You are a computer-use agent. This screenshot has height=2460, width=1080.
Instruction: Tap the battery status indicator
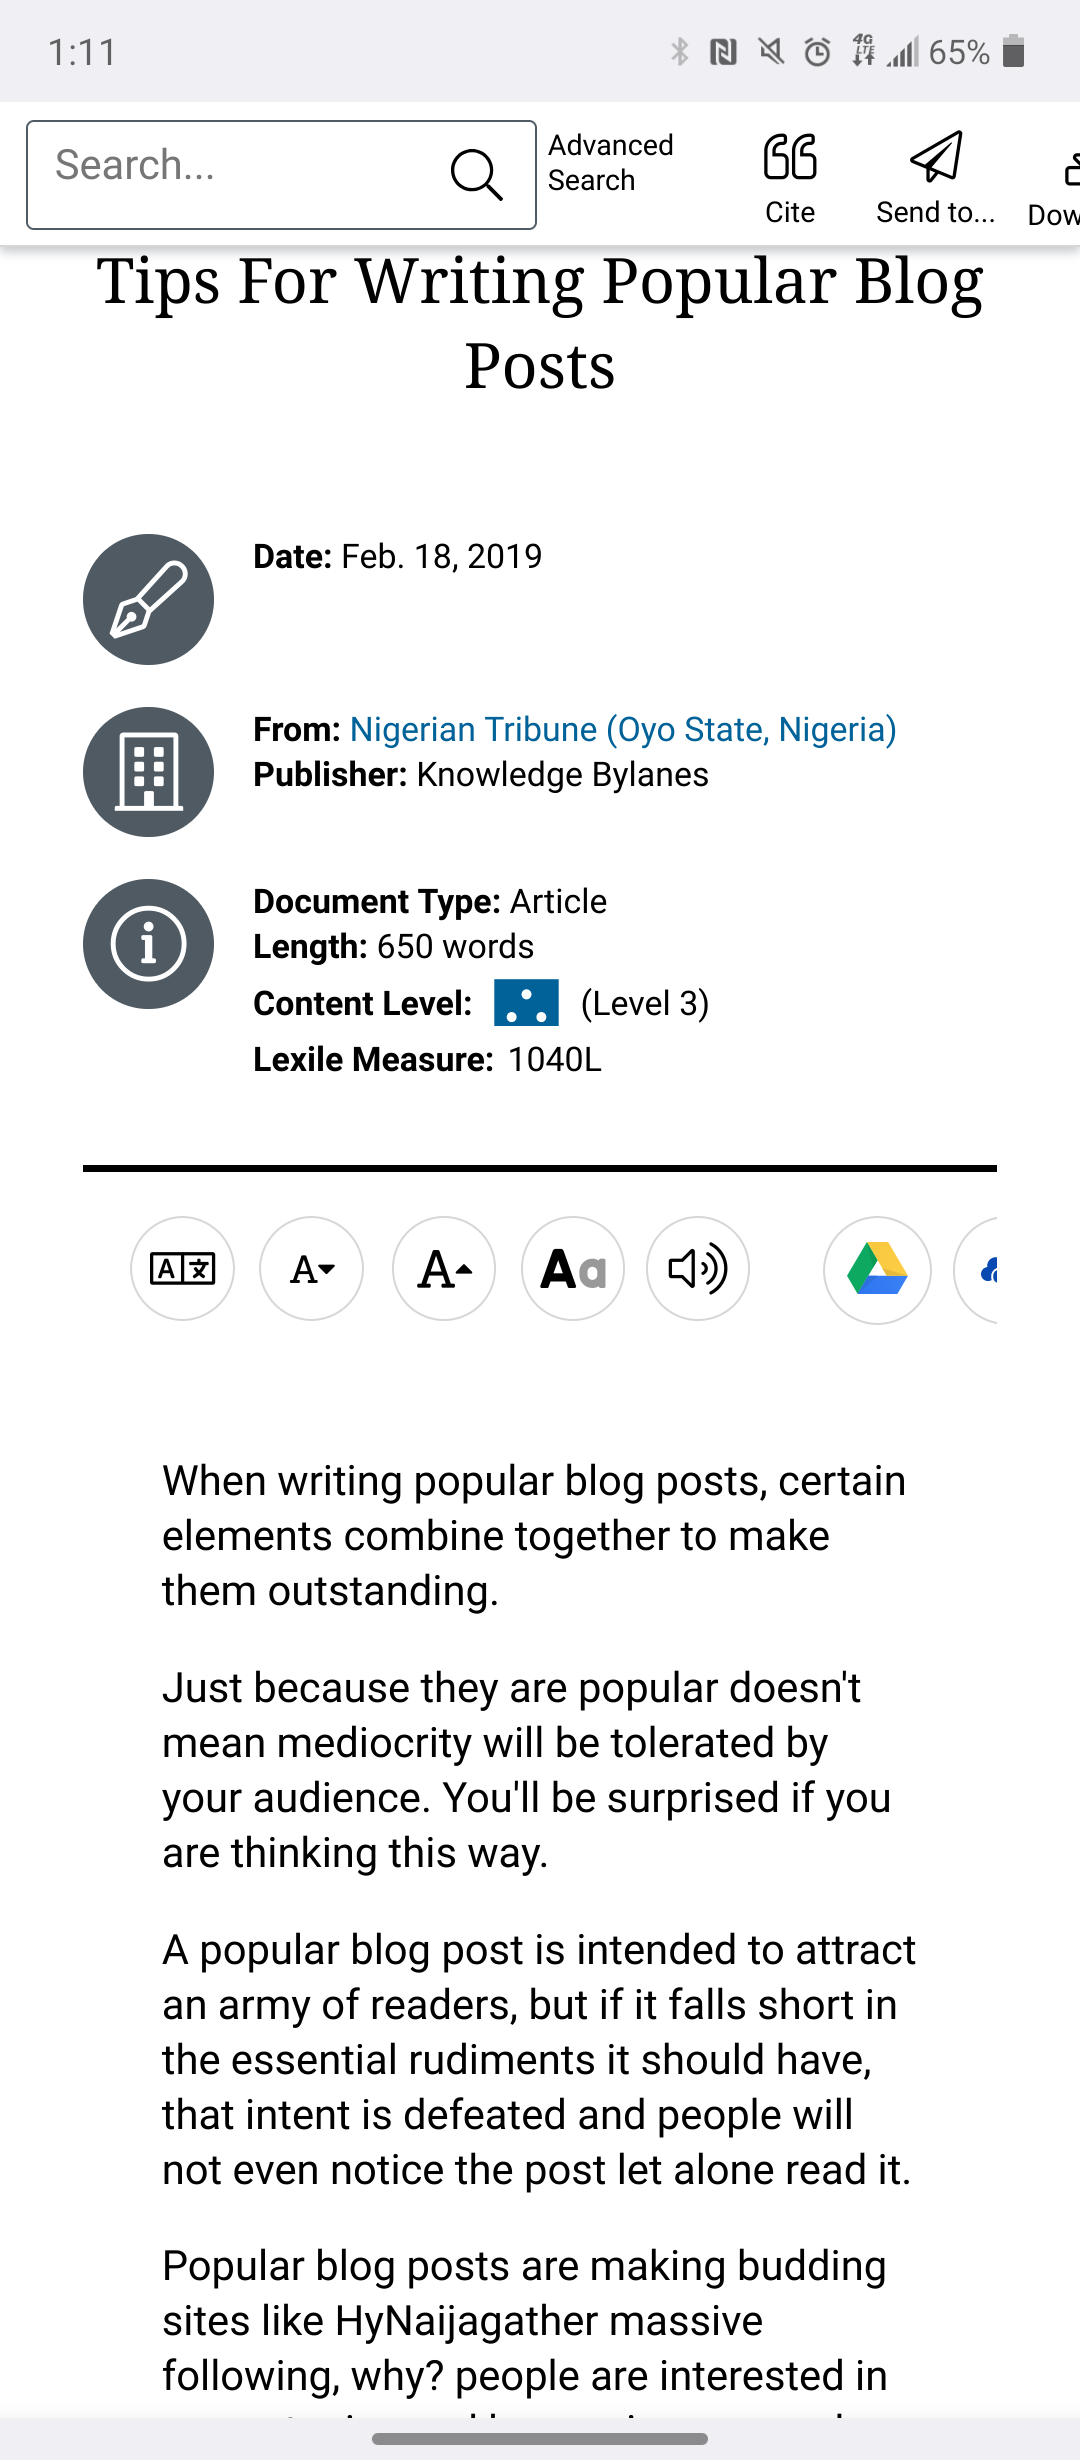(x=1014, y=51)
